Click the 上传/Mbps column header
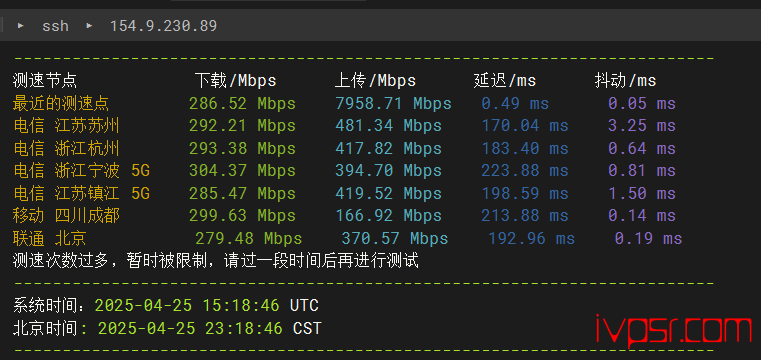761x360 pixels. click(375, 81)
